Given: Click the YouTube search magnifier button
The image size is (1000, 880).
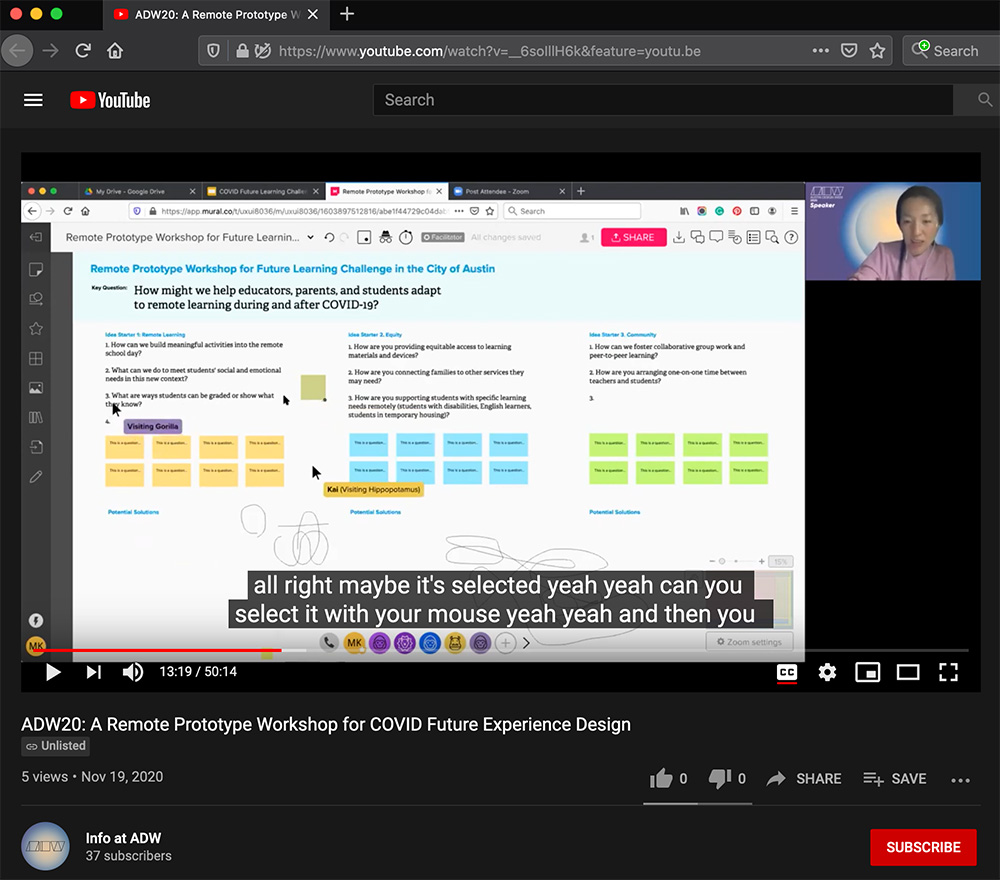Looking at the screenshot, I should pyautogui.click(x=985, y=100).
